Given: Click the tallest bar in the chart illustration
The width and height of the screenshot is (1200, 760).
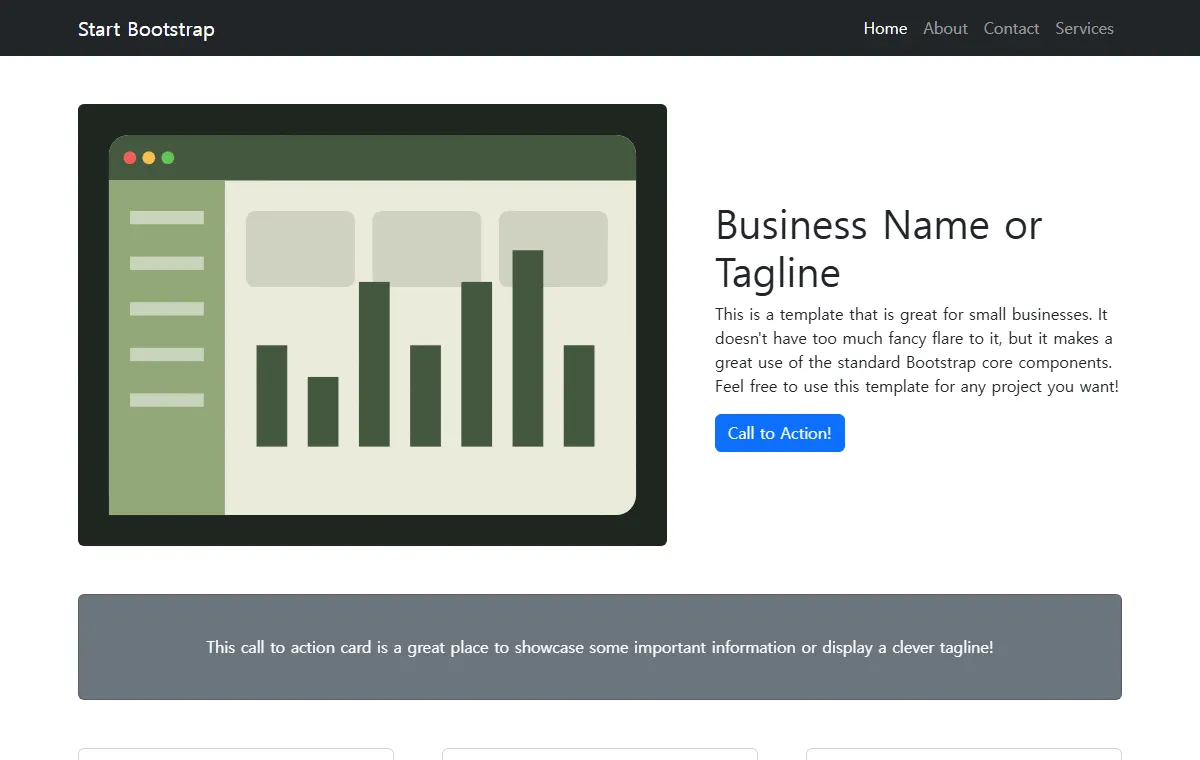Looking at the screenshot, I should [x=528, y=348].
